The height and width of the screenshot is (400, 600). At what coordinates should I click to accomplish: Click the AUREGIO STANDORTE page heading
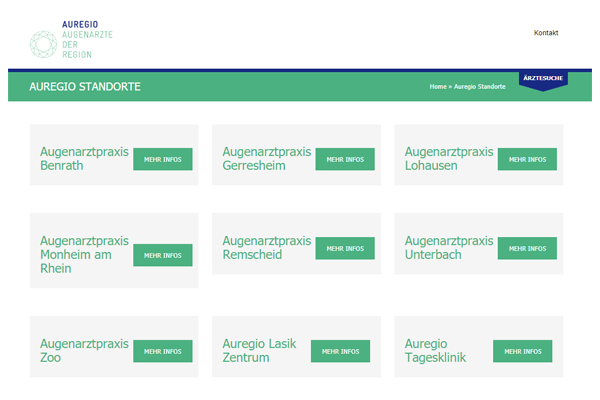85,87
